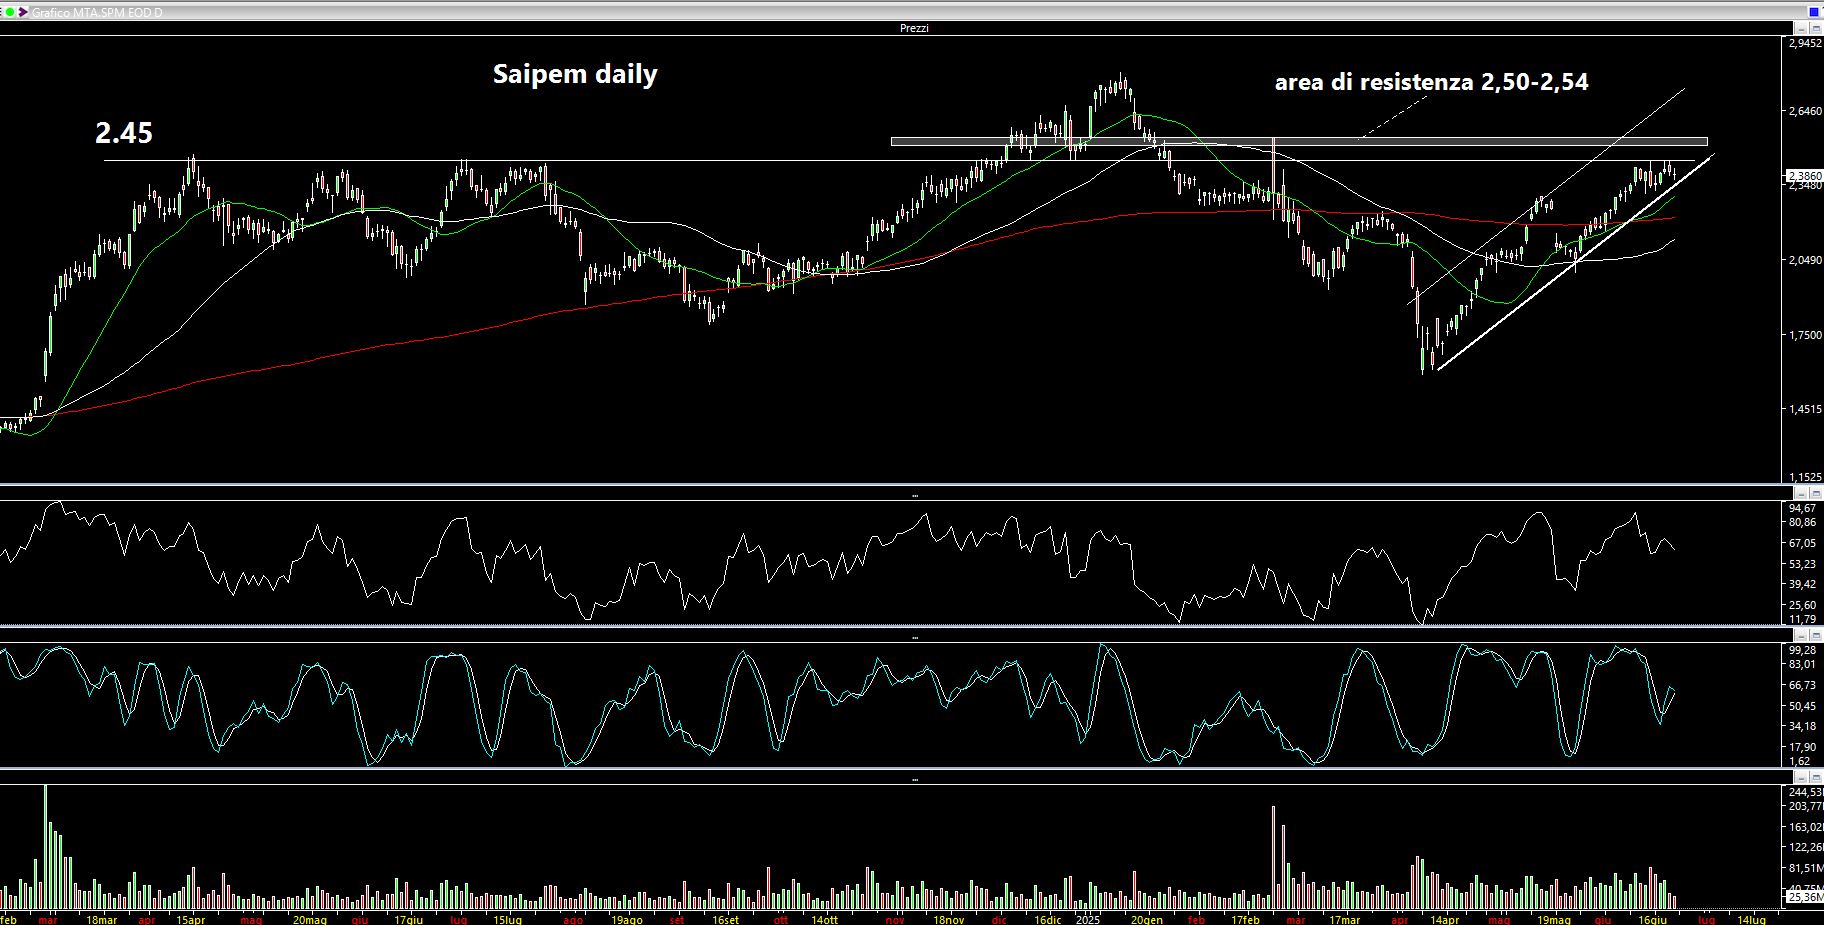Click the 1,7500 price scale value
The height and width of the screenshot is (925, 1824).
click(1805, 335)
